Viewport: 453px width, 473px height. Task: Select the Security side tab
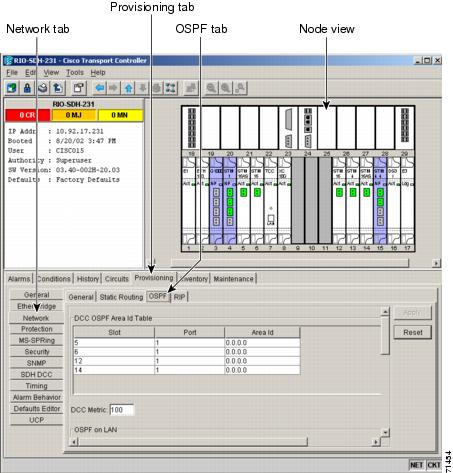(x=37, y=352)
